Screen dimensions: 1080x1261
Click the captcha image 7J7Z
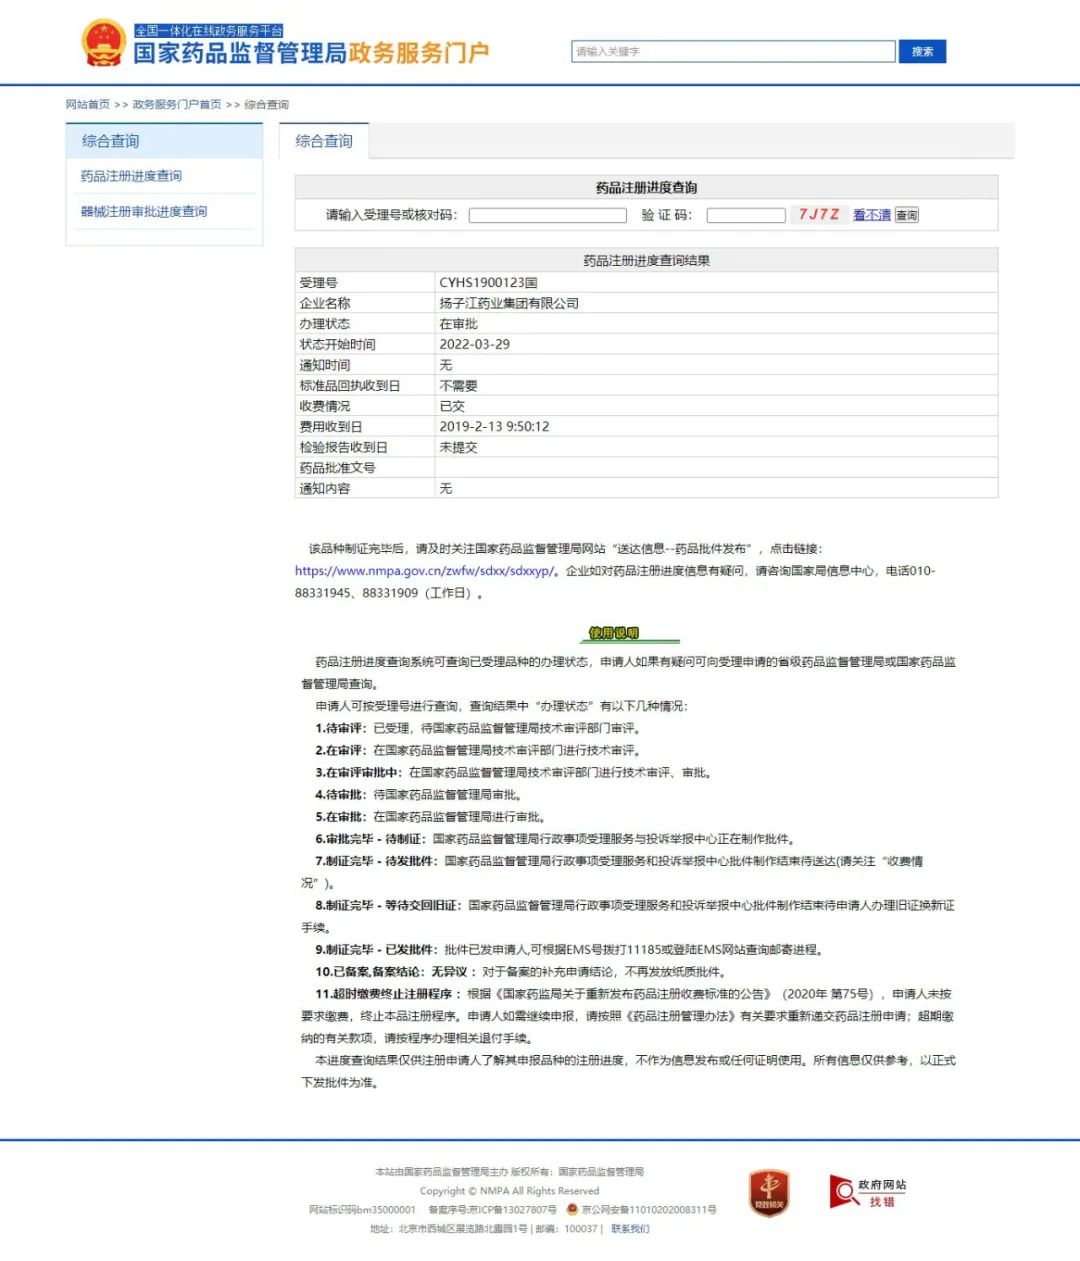[x=818, y=214]
